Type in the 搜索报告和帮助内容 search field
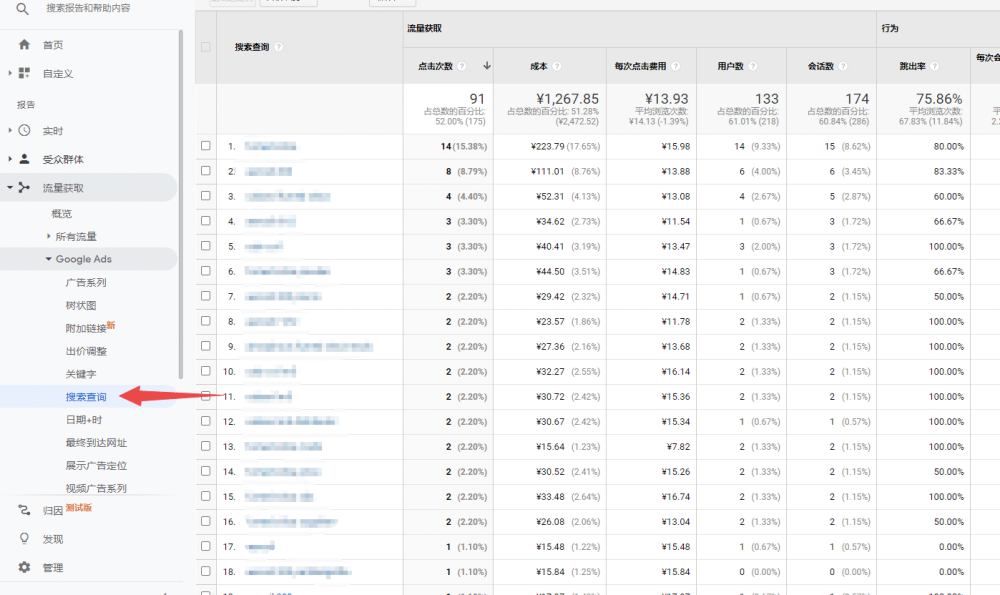Screen dimensions: 1000x595 click(100, 9)
